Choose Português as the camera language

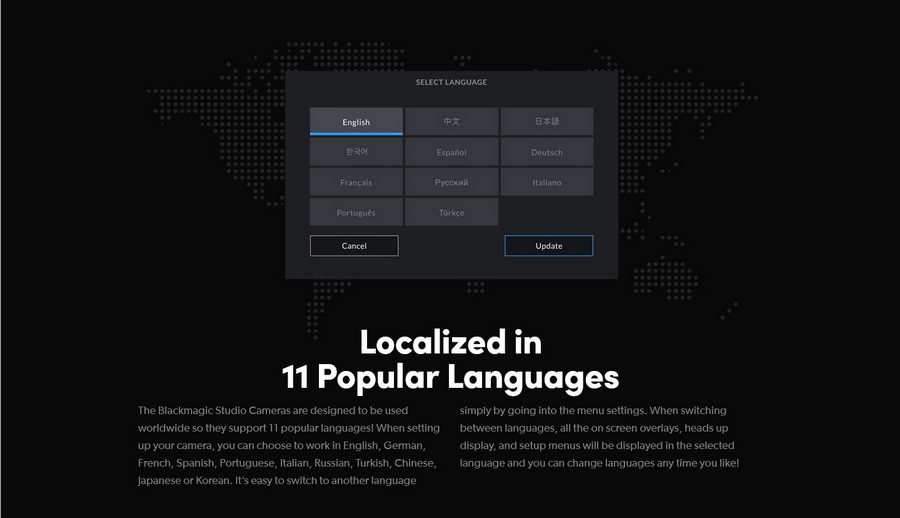[x=356, y=212]
